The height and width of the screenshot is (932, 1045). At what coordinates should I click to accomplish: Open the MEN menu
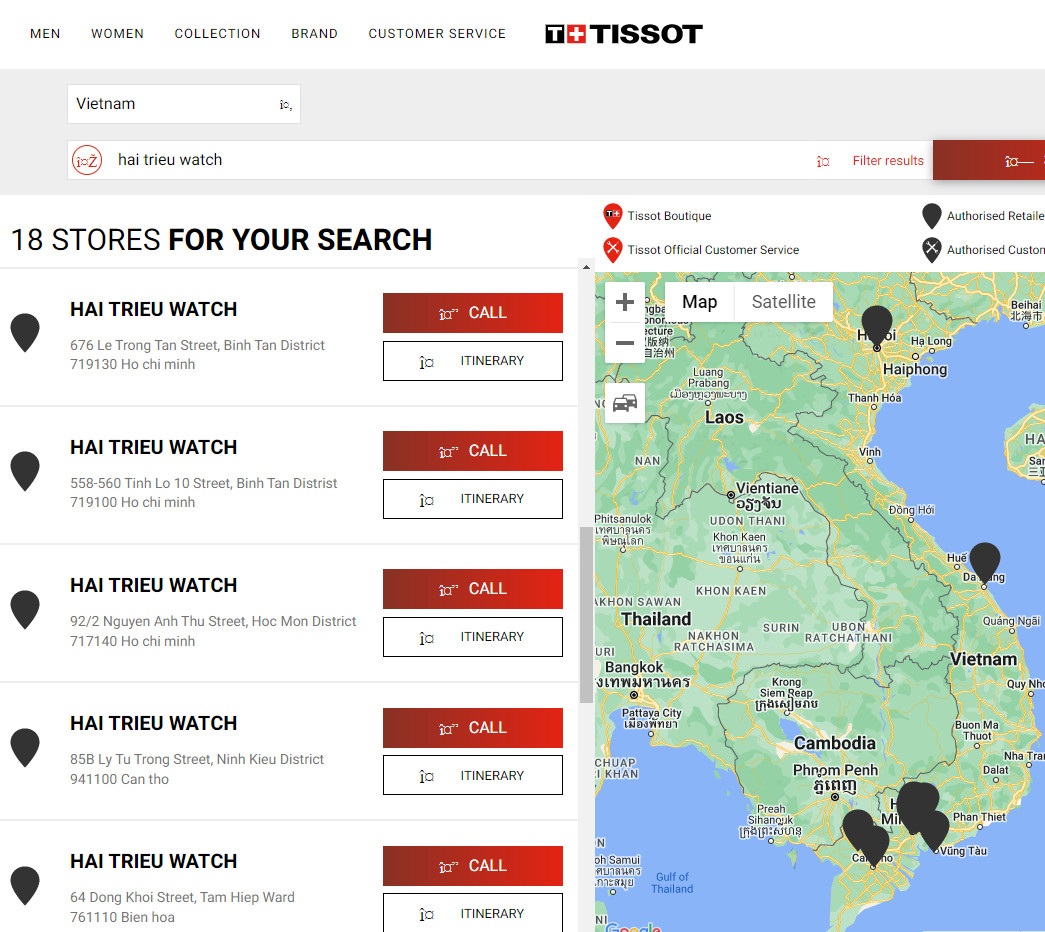[45, 34]
